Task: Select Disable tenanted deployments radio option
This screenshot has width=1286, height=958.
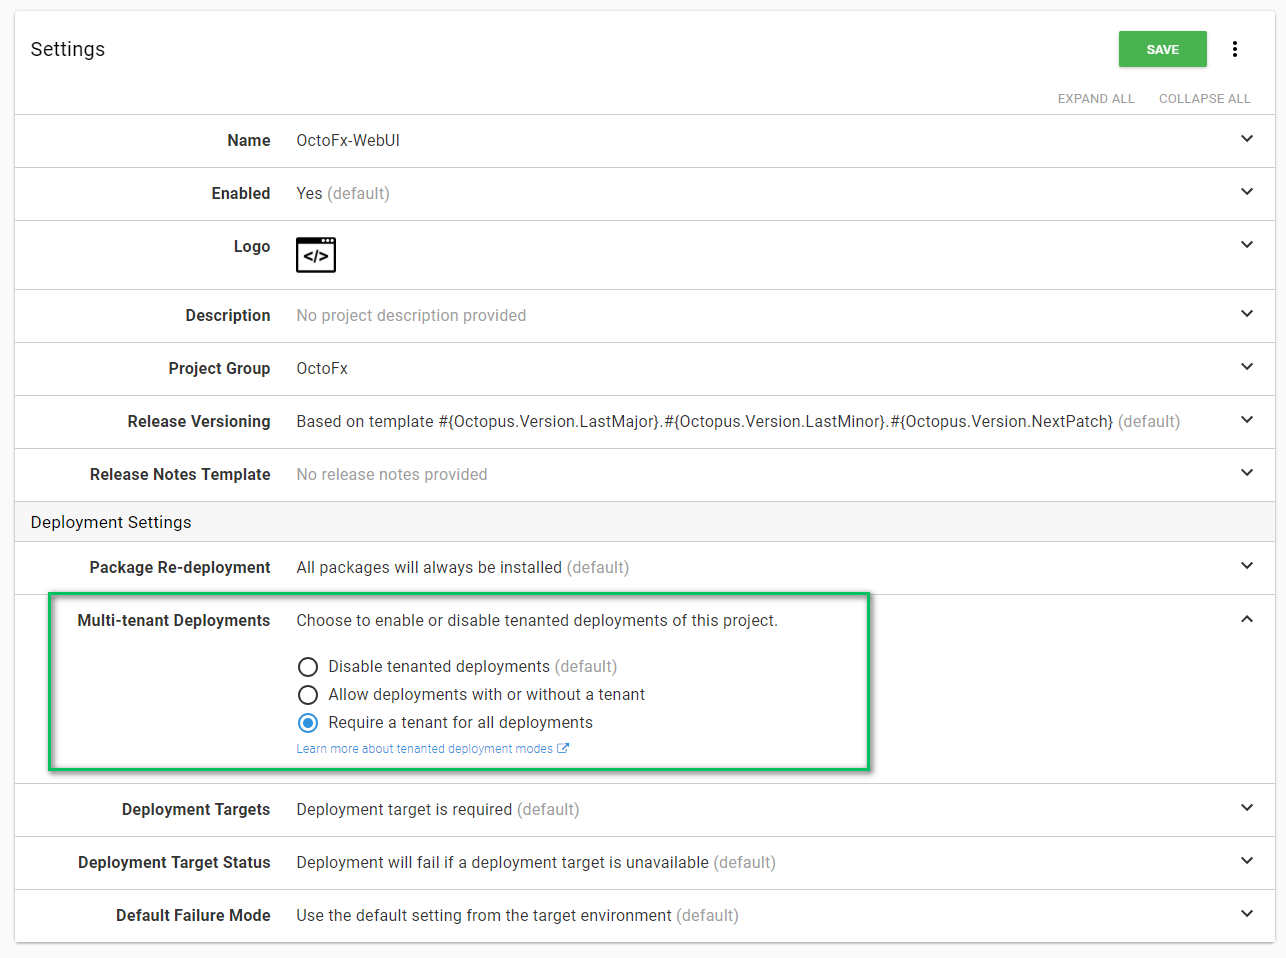Action: (308, 667)
